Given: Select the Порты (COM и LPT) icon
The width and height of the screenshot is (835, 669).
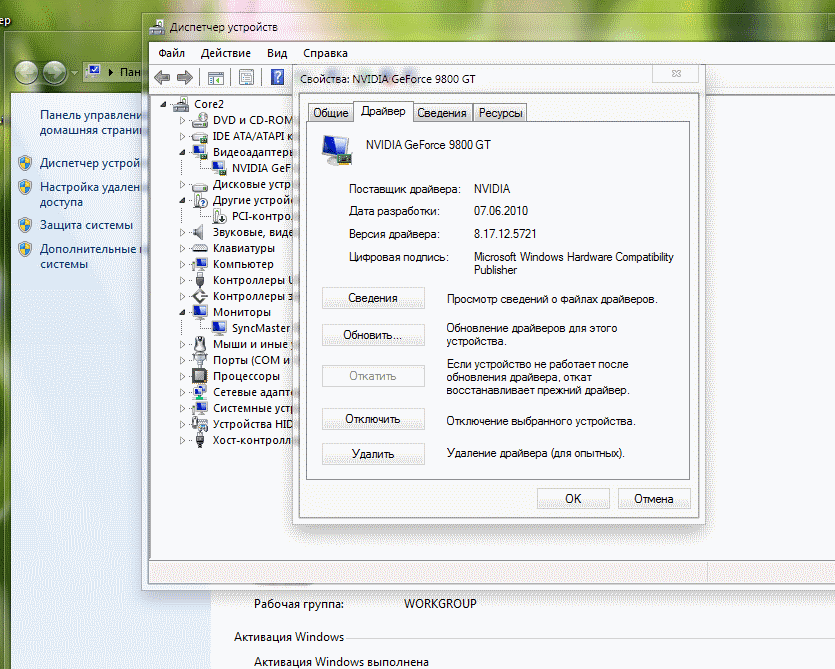Looking at the screenshot, I should tap(200, 360).
